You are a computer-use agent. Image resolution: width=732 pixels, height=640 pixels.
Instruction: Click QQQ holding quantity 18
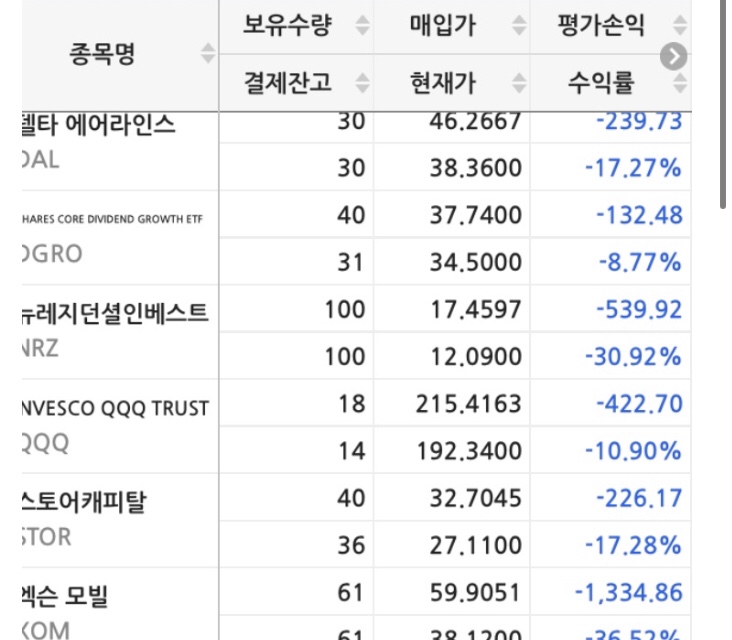(351, 404)
